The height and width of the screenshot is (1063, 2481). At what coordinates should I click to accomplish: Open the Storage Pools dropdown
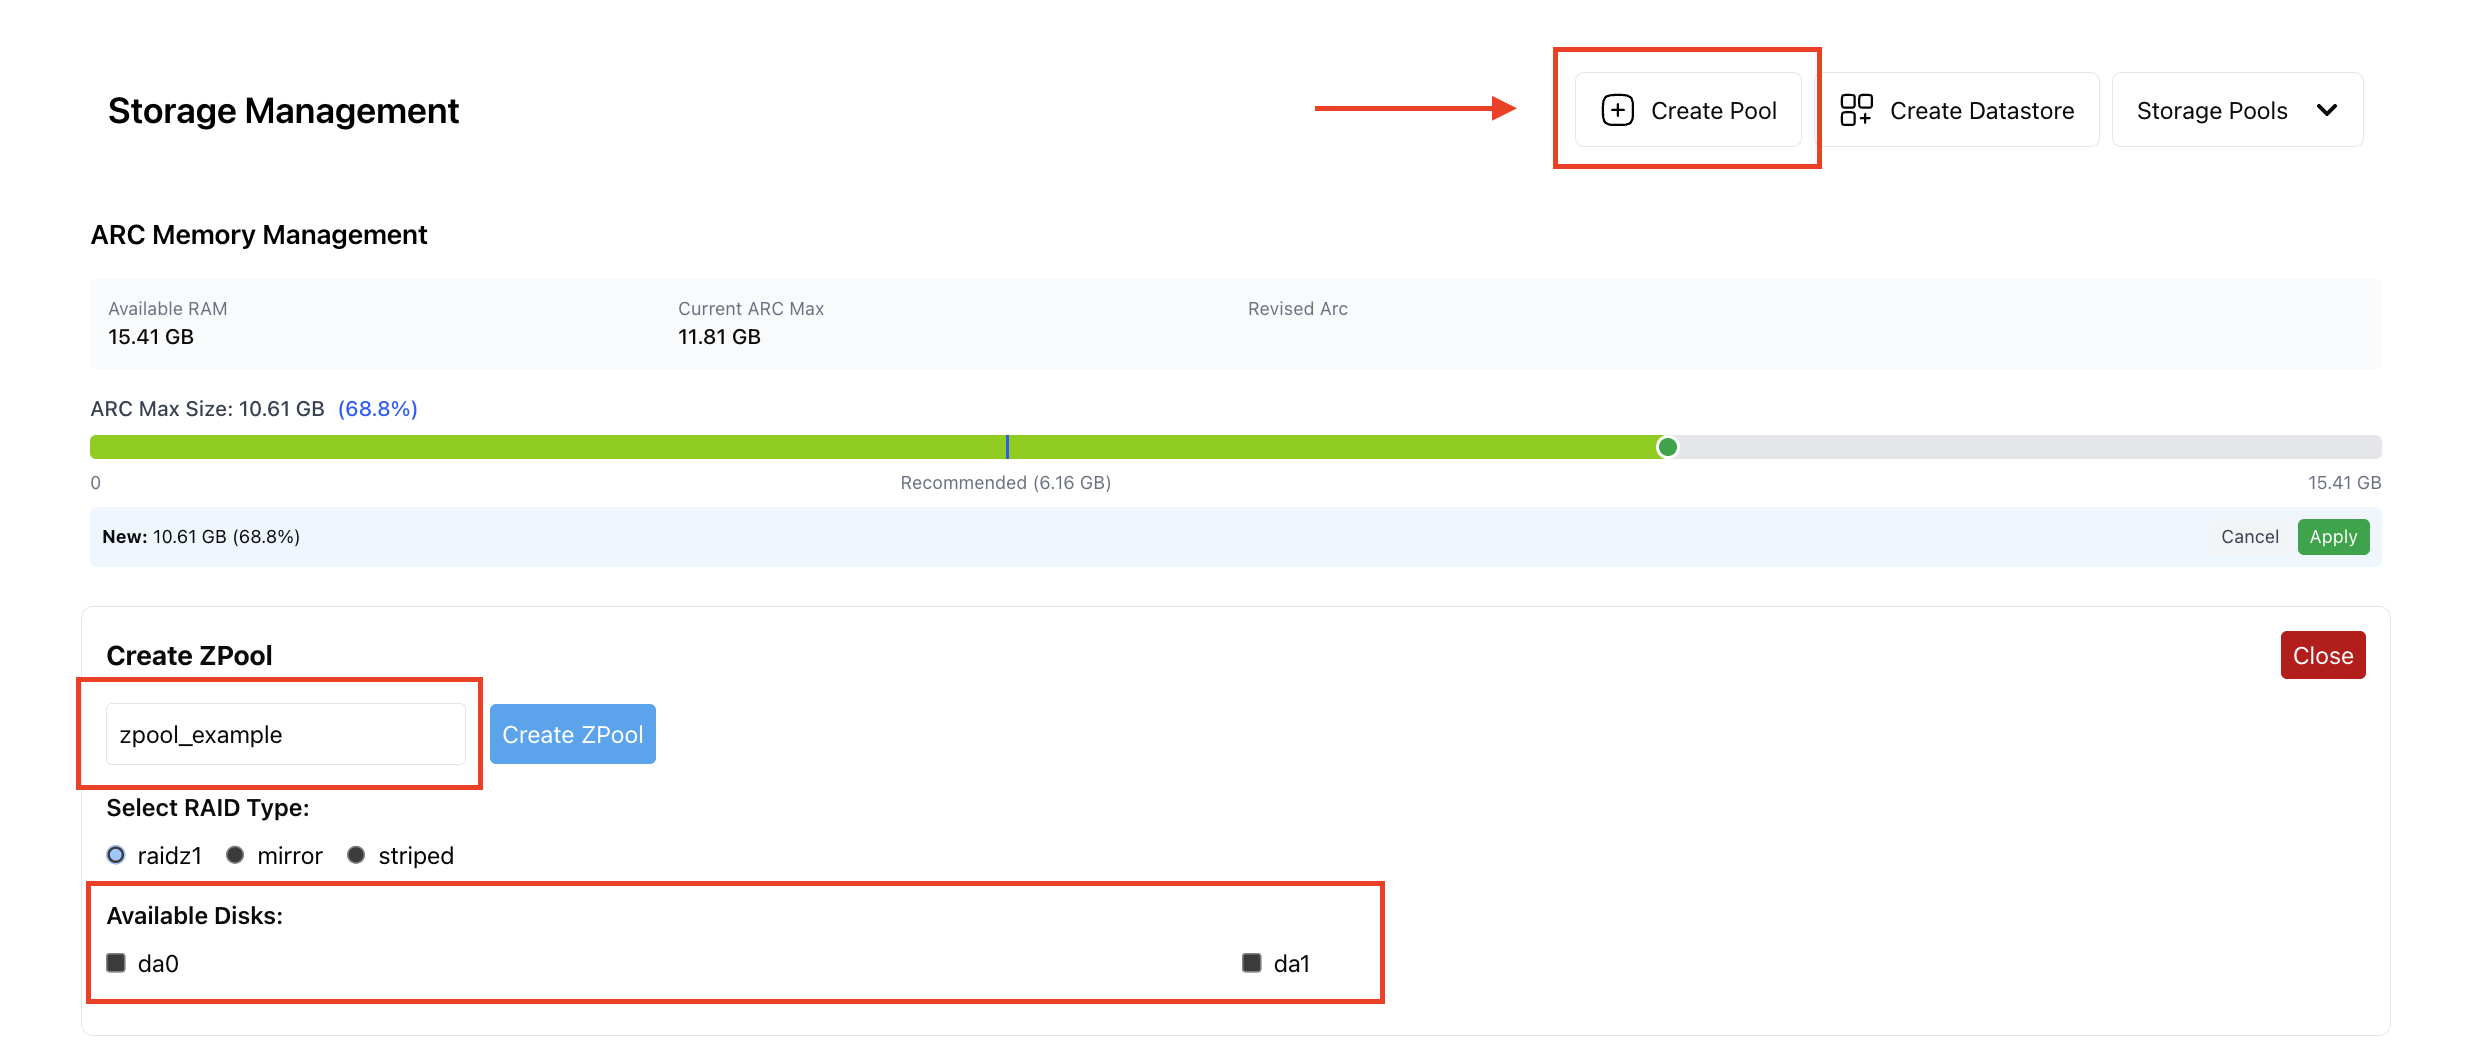point(2237,110)
